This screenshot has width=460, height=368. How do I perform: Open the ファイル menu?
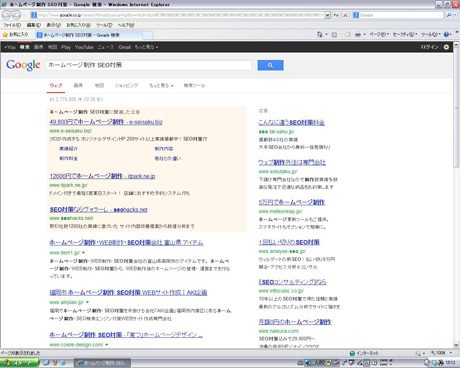[x=12, y=25]
